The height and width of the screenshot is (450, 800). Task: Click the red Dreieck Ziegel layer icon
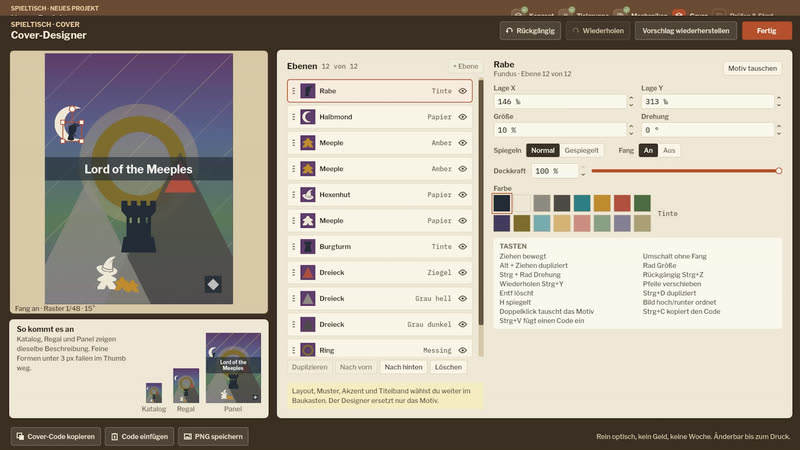click(307, 272)
